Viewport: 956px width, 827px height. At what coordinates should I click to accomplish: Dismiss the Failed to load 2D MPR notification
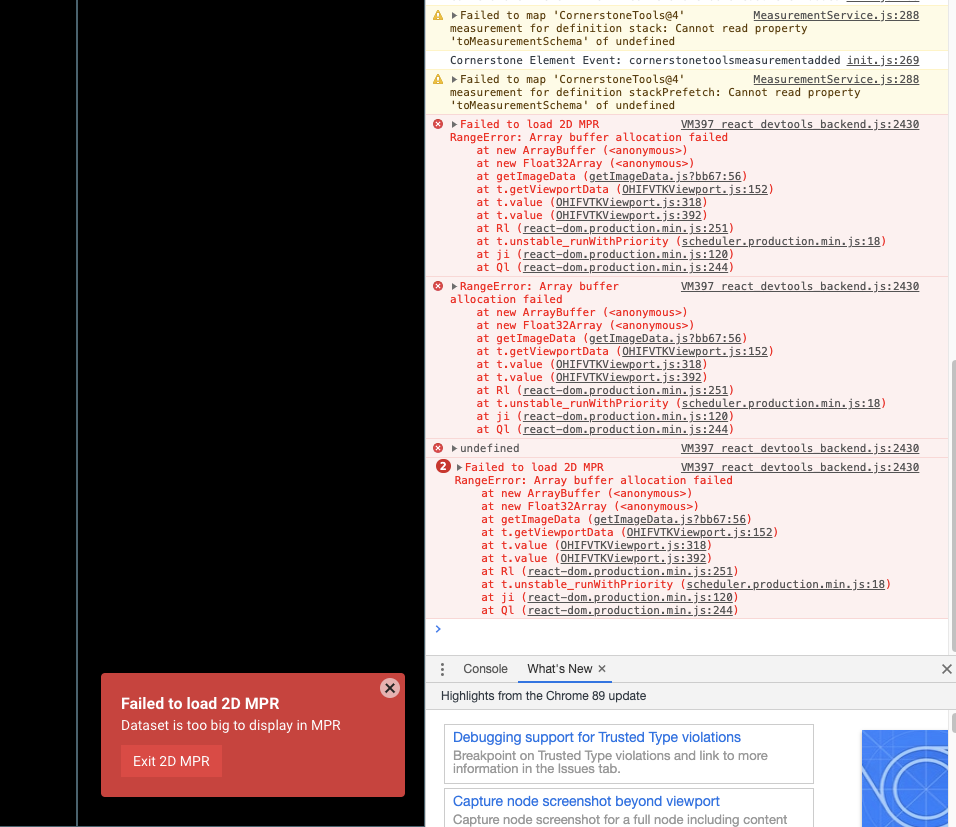point(390,688)
